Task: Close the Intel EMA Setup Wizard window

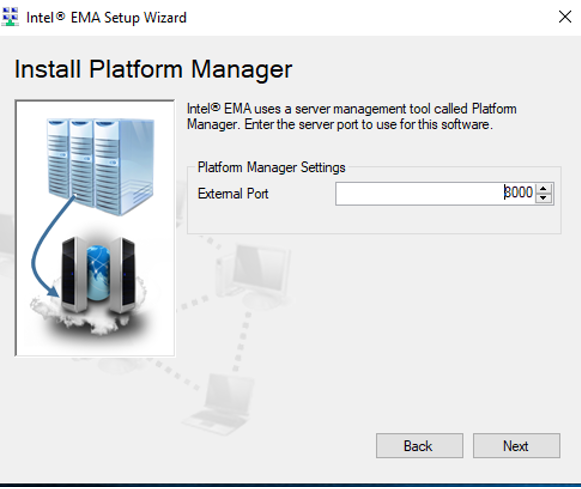Action: coord(565,17)
